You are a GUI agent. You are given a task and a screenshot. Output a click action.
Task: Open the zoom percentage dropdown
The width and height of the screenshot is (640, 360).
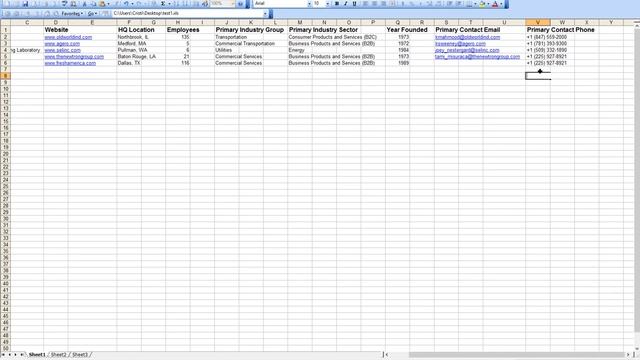233,4
